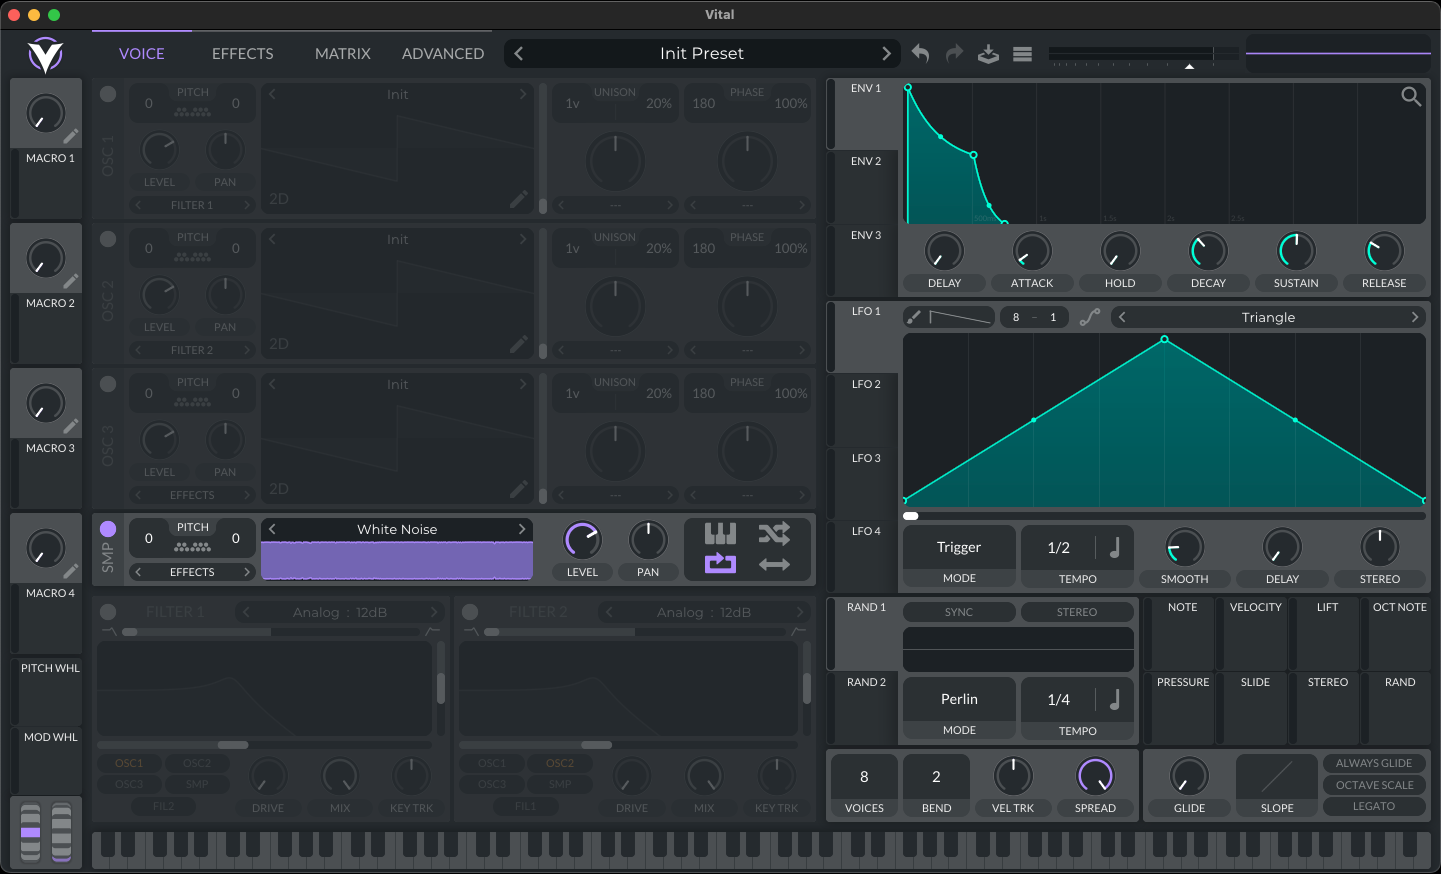Open the OSC 2 wavetable editor pencil
Screen dimensions: 1441x874
click(x=518, y=344)
